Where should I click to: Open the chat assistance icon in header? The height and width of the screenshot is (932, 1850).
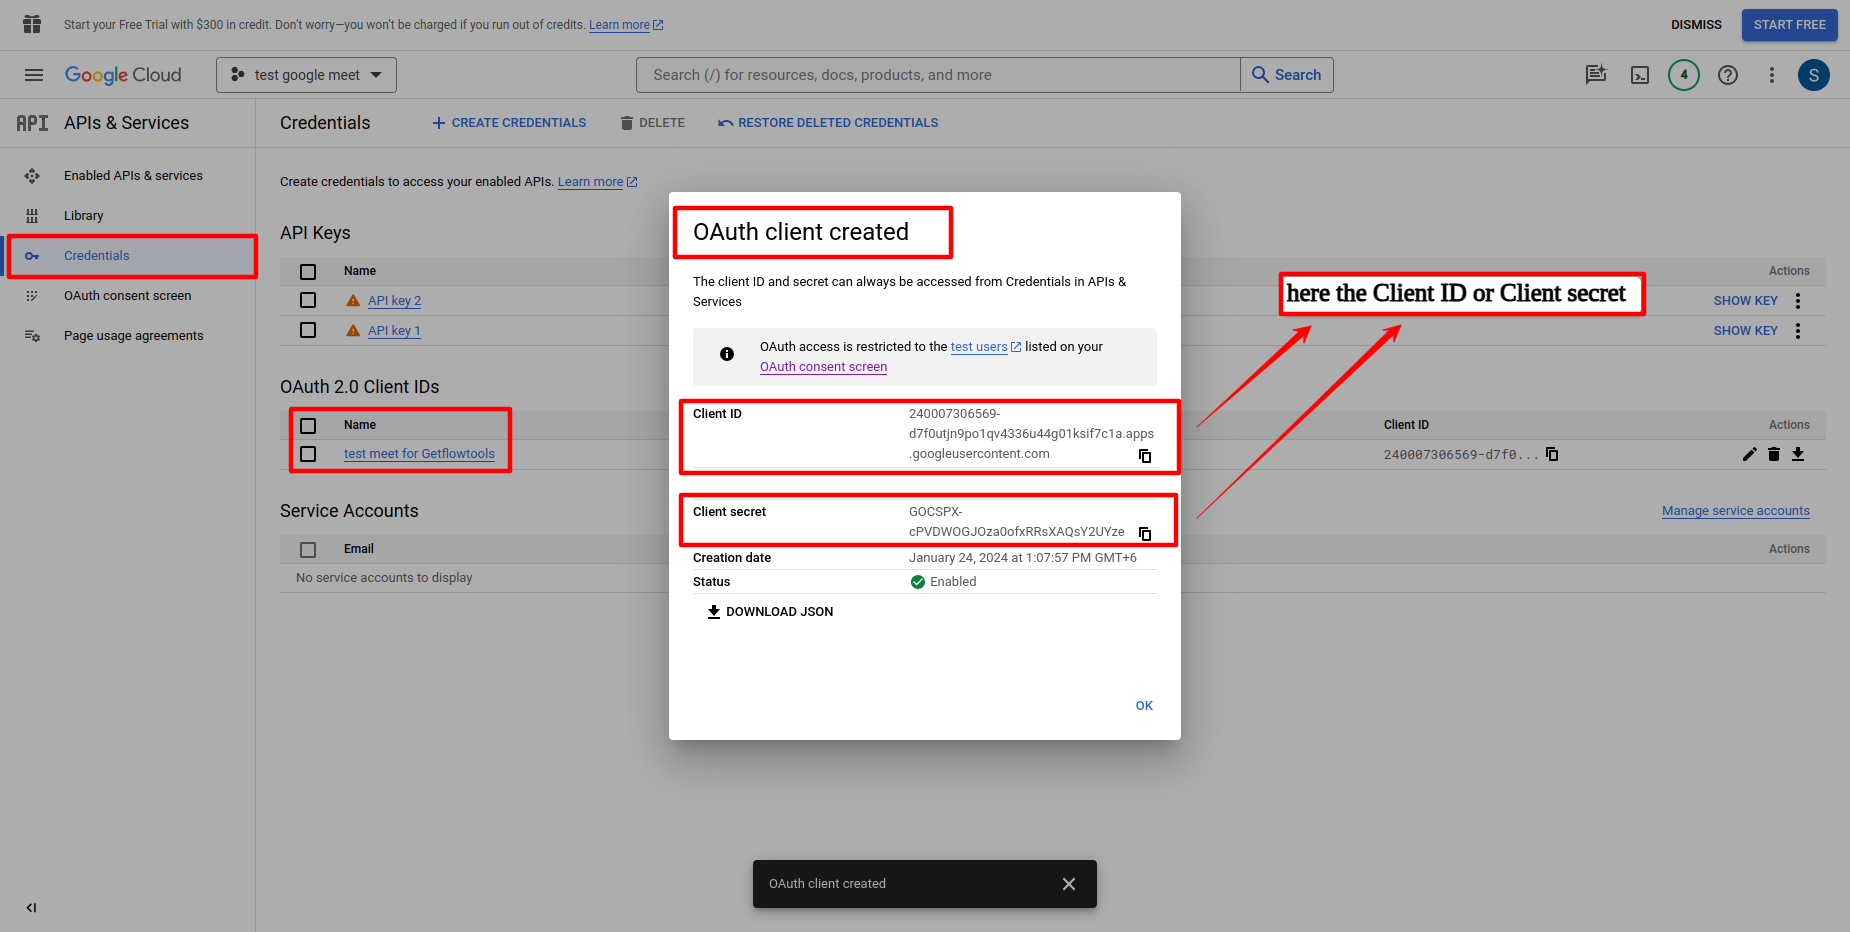1596,75
